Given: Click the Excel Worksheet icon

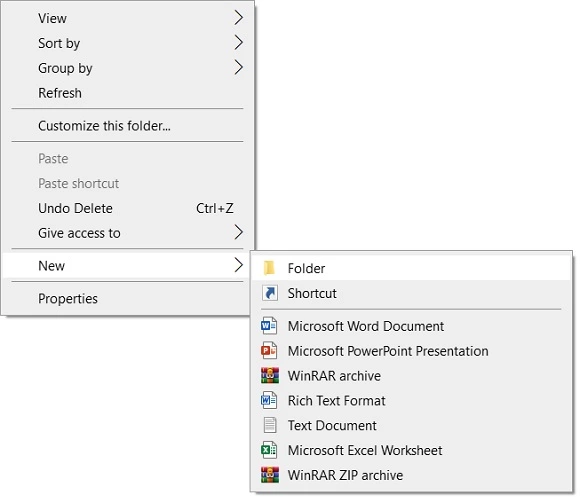Looking at the screenshot, I should click(x=269, y=450).
